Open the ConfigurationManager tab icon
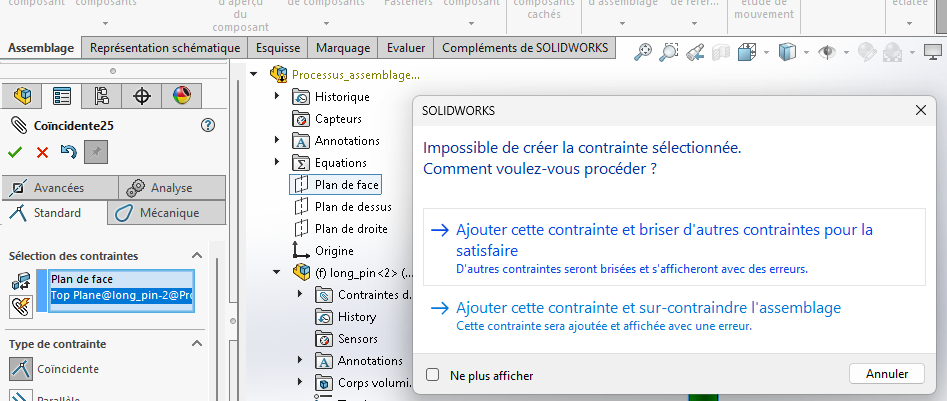 tap(101, 96)
